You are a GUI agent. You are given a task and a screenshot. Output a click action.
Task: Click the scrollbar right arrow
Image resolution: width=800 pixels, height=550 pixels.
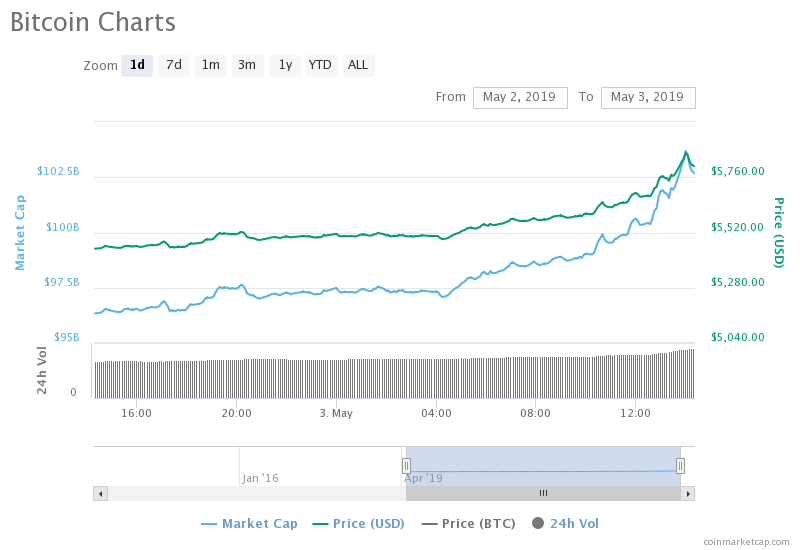[688, 493]
